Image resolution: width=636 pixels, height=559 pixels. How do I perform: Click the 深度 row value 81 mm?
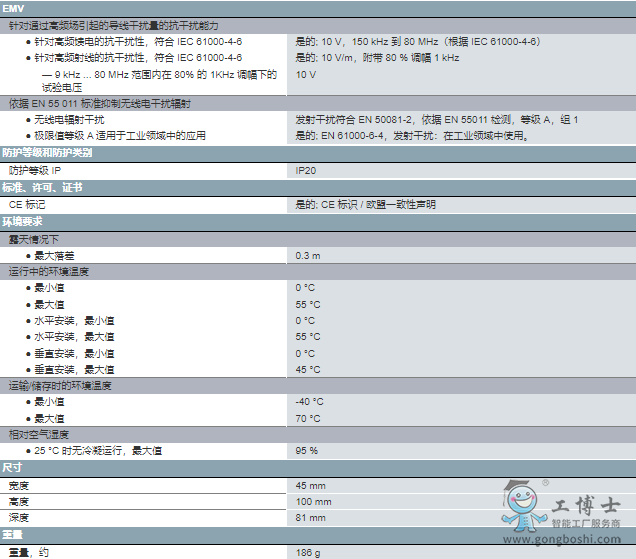click(311, 518)
